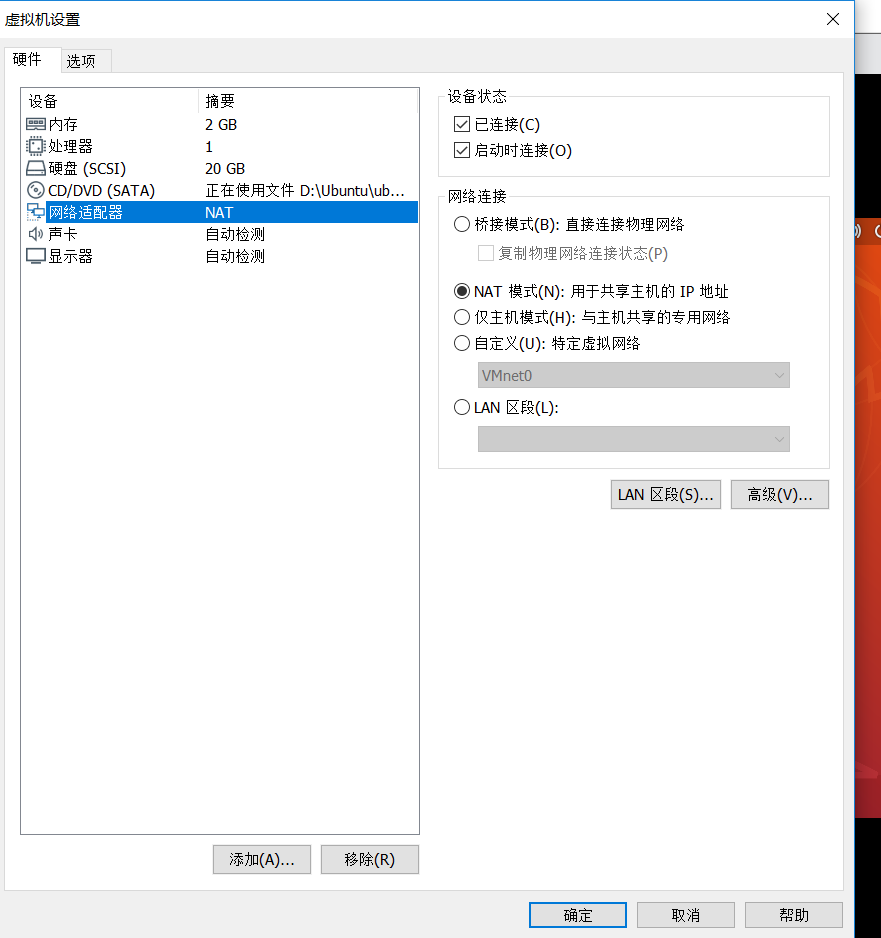Click the 正在使用文件 D:\Ubuntu summary
The width and height of the screenshot is (881, 938).
[x=305, y=190]
